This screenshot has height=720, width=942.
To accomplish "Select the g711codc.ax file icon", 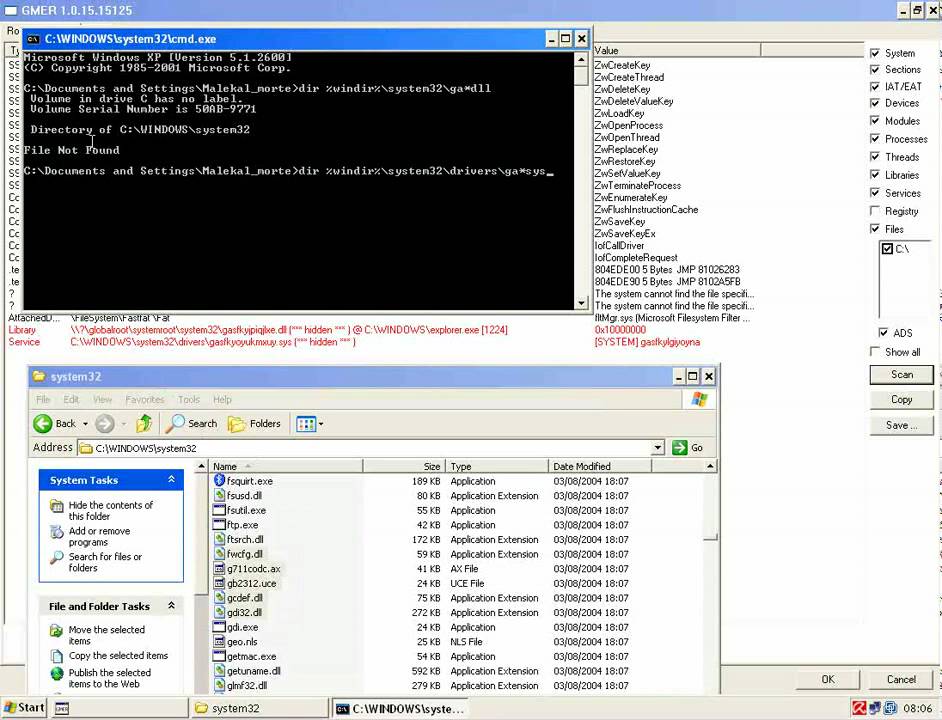I will [219, 569].
